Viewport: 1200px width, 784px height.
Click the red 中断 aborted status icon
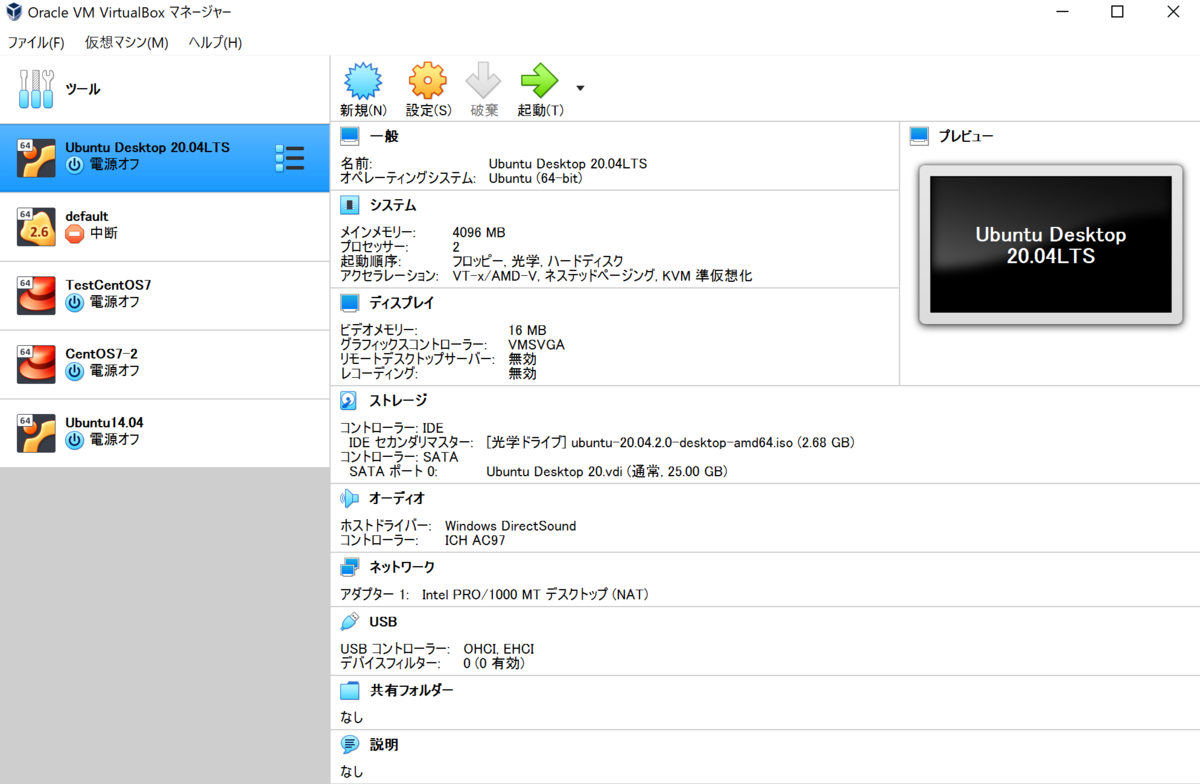[74, 233]
